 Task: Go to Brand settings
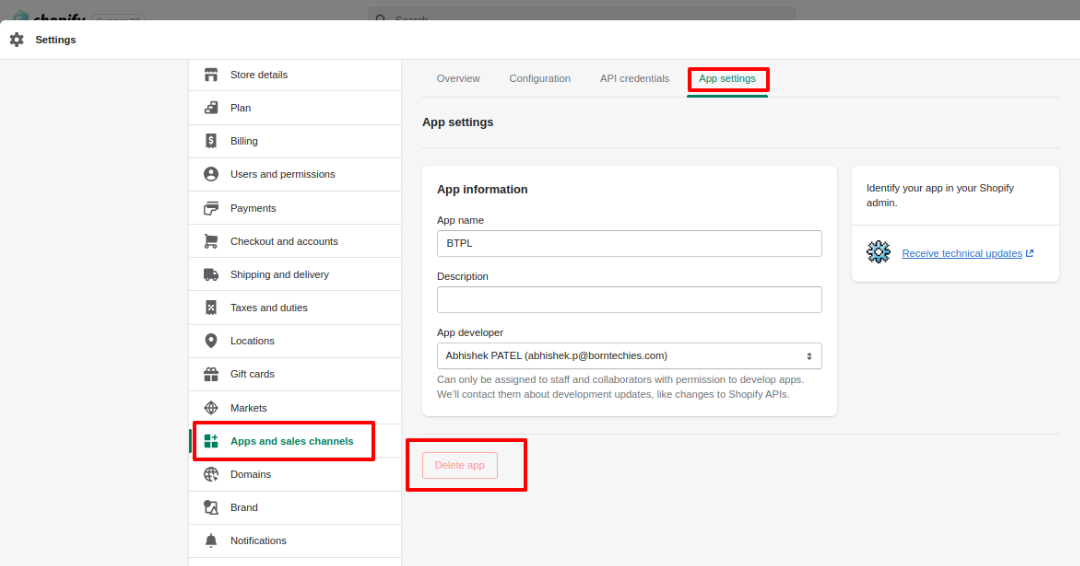(x=295, y=507)
